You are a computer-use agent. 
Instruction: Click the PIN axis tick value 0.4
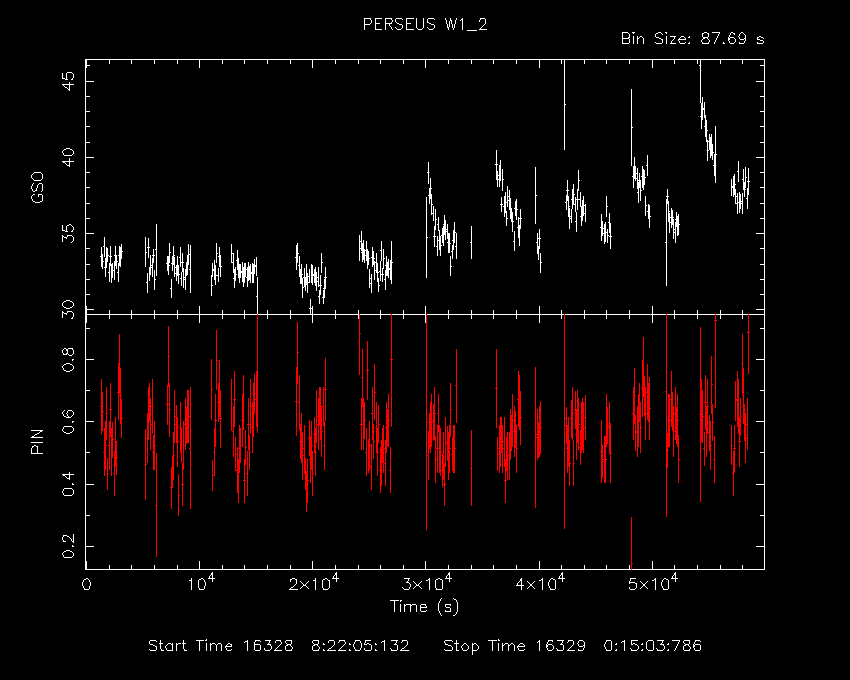click(x=69, y=484)
